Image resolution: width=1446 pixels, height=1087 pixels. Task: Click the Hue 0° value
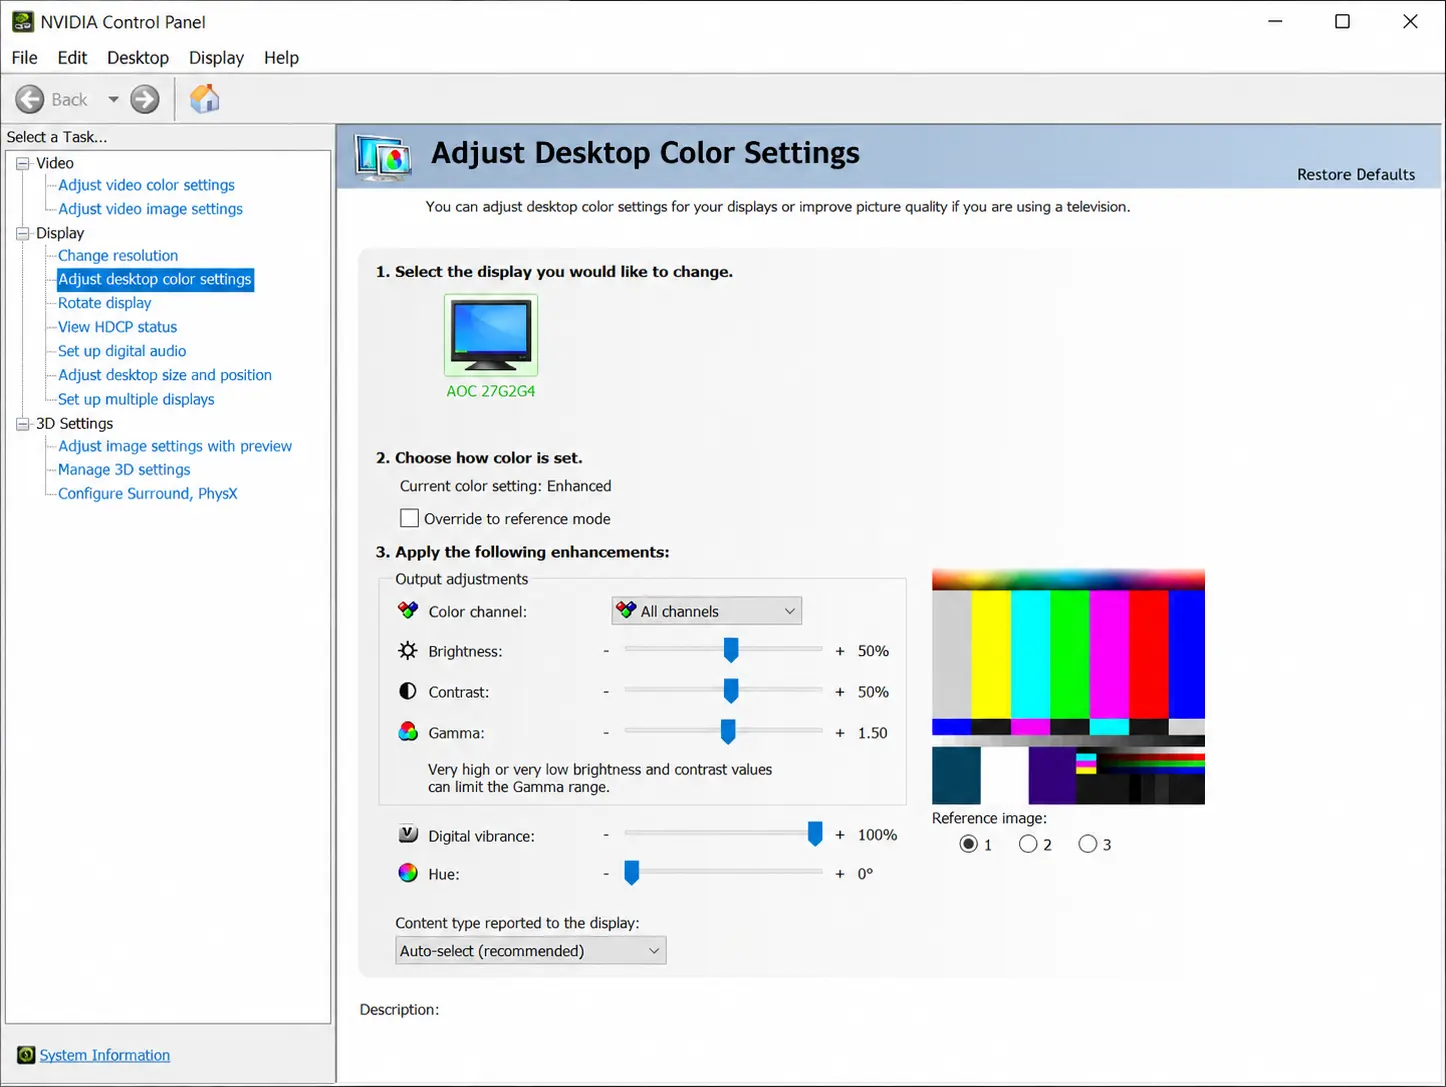(865, 874)
